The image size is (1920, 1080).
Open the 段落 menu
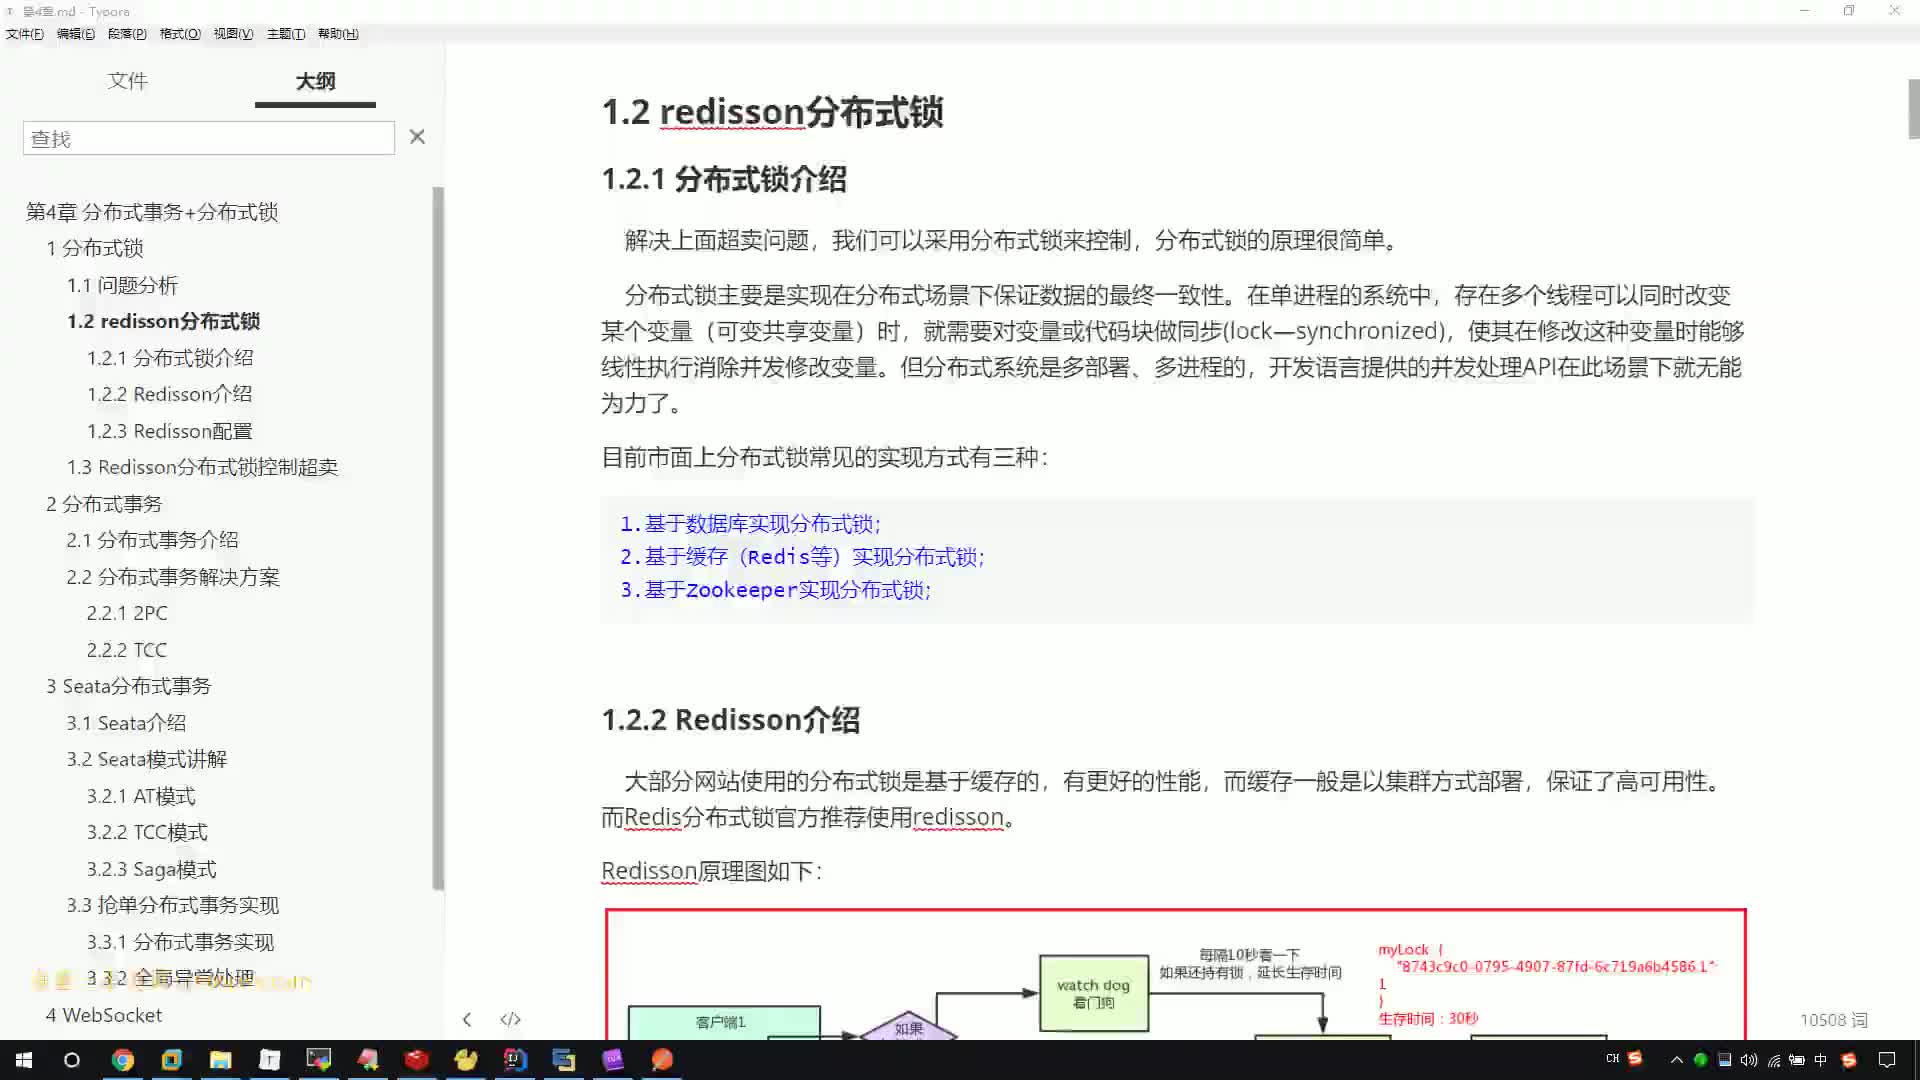tap(127, 34)
